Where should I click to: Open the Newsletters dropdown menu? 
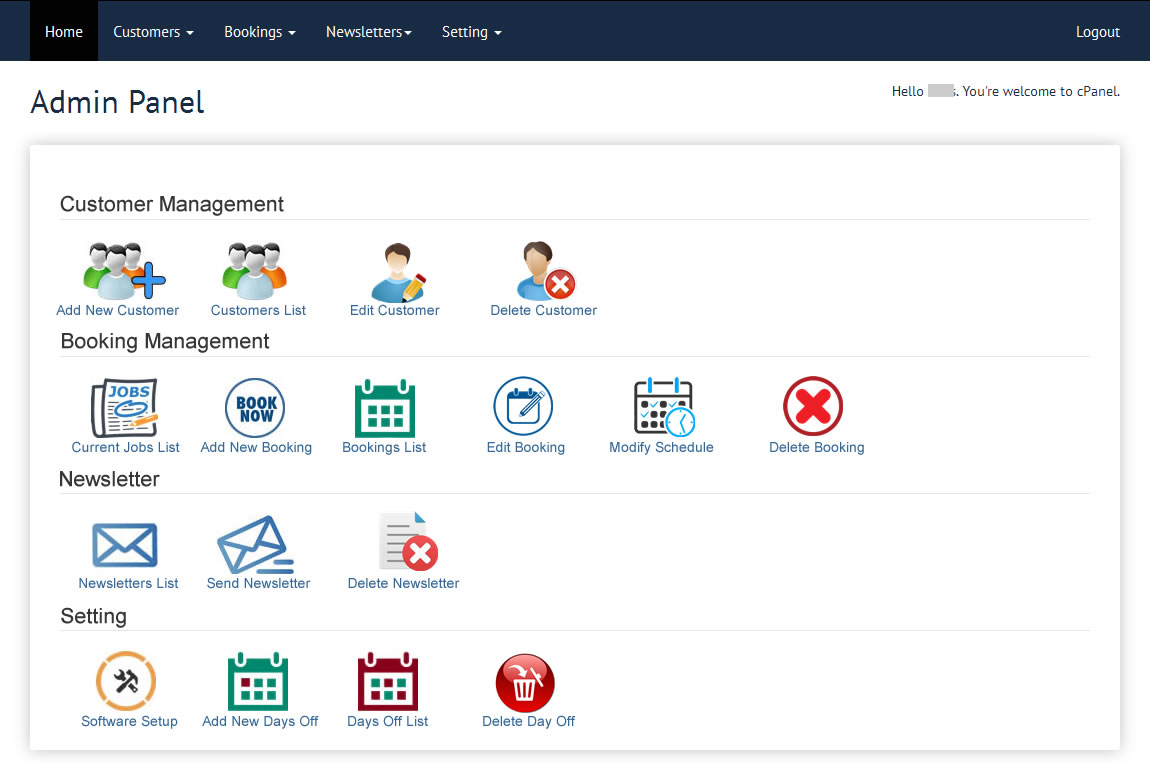pos(368,32)
